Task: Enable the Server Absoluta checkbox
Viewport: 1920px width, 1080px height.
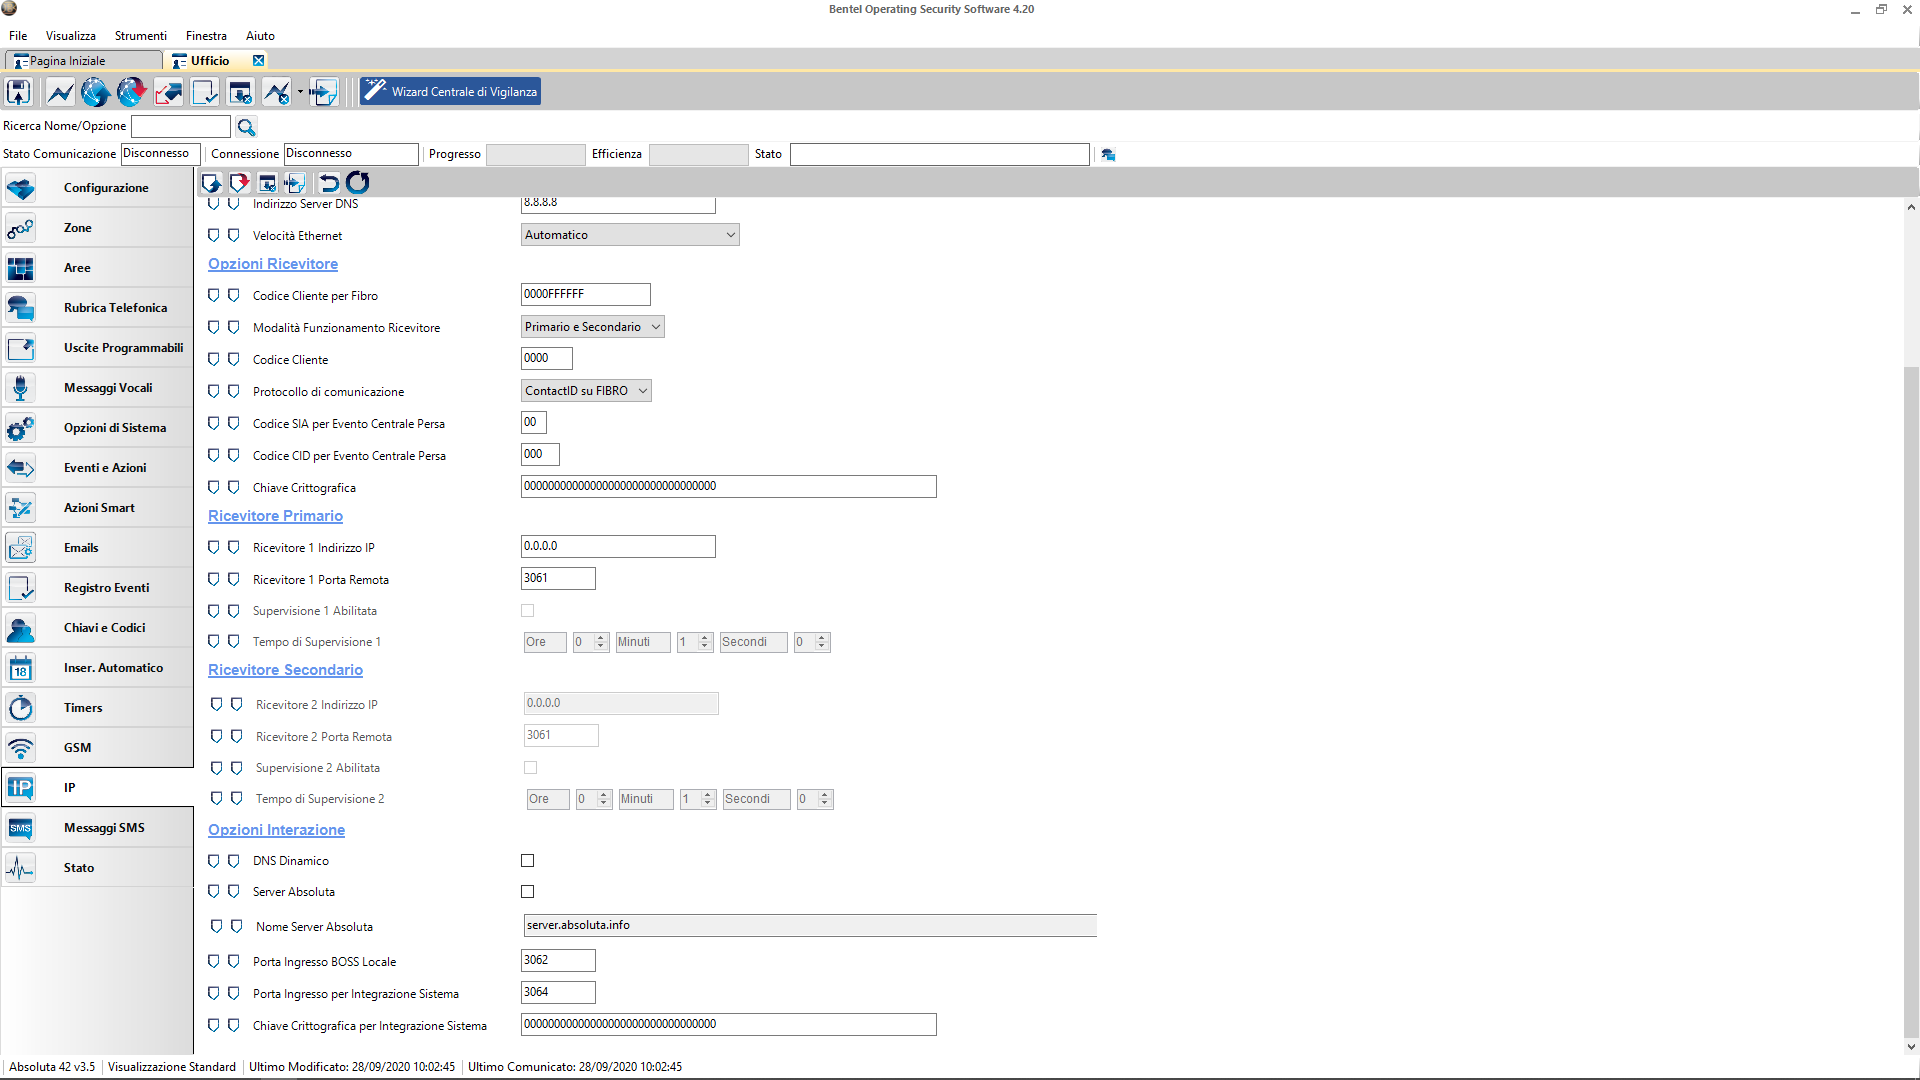Action: (528, 892)
